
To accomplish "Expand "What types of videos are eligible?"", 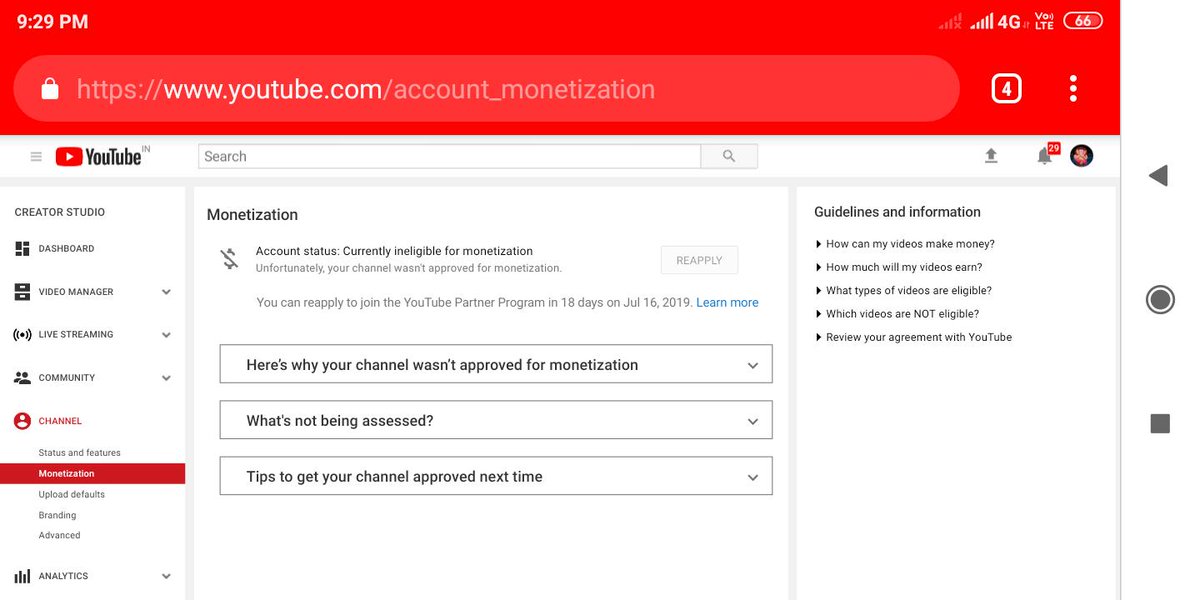I will pyautogui.click(x=904, y=291).
